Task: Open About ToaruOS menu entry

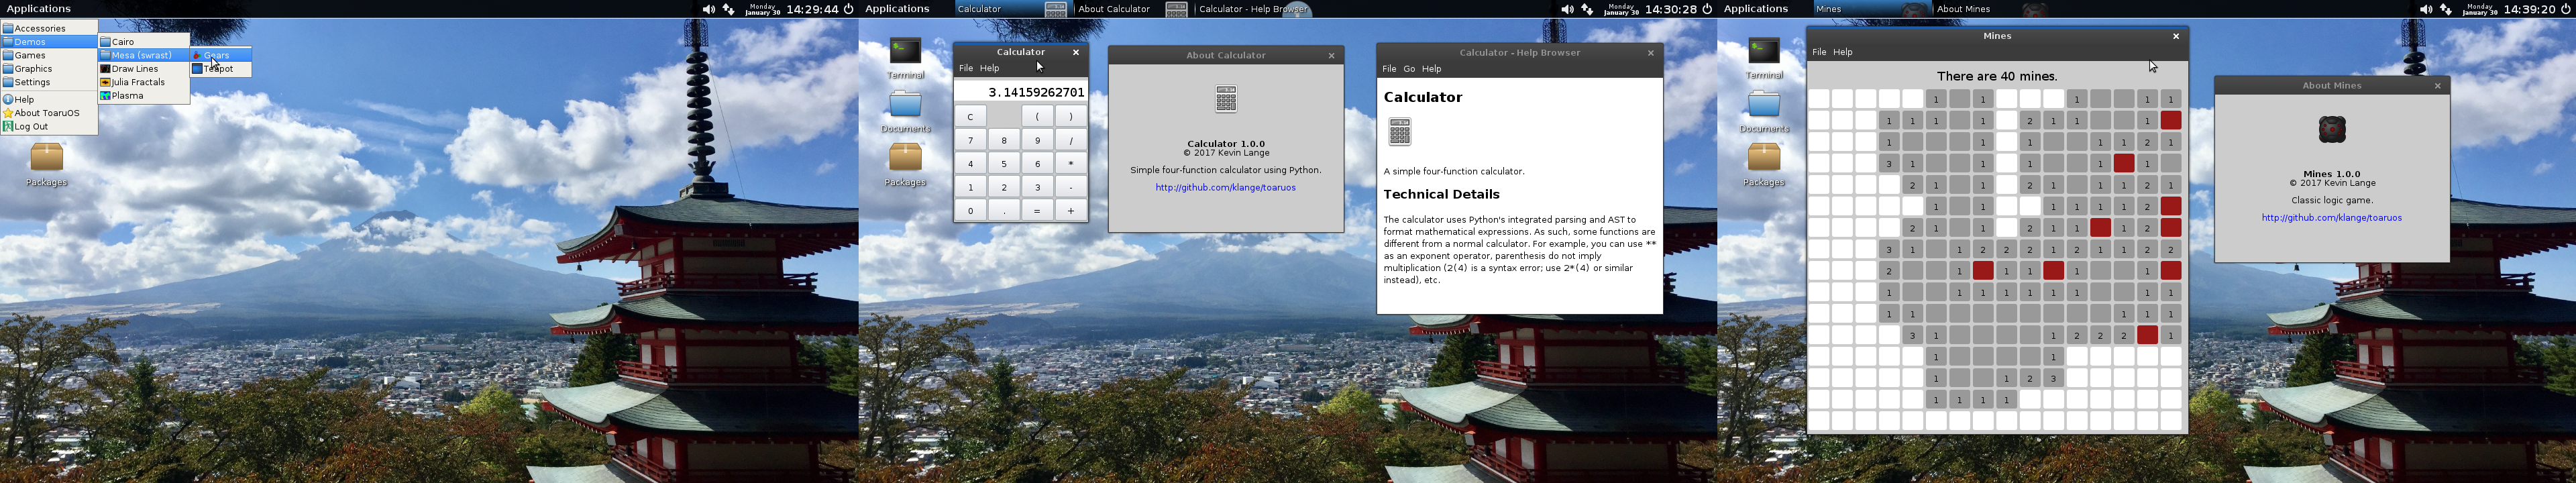Action: pos(49,113)
